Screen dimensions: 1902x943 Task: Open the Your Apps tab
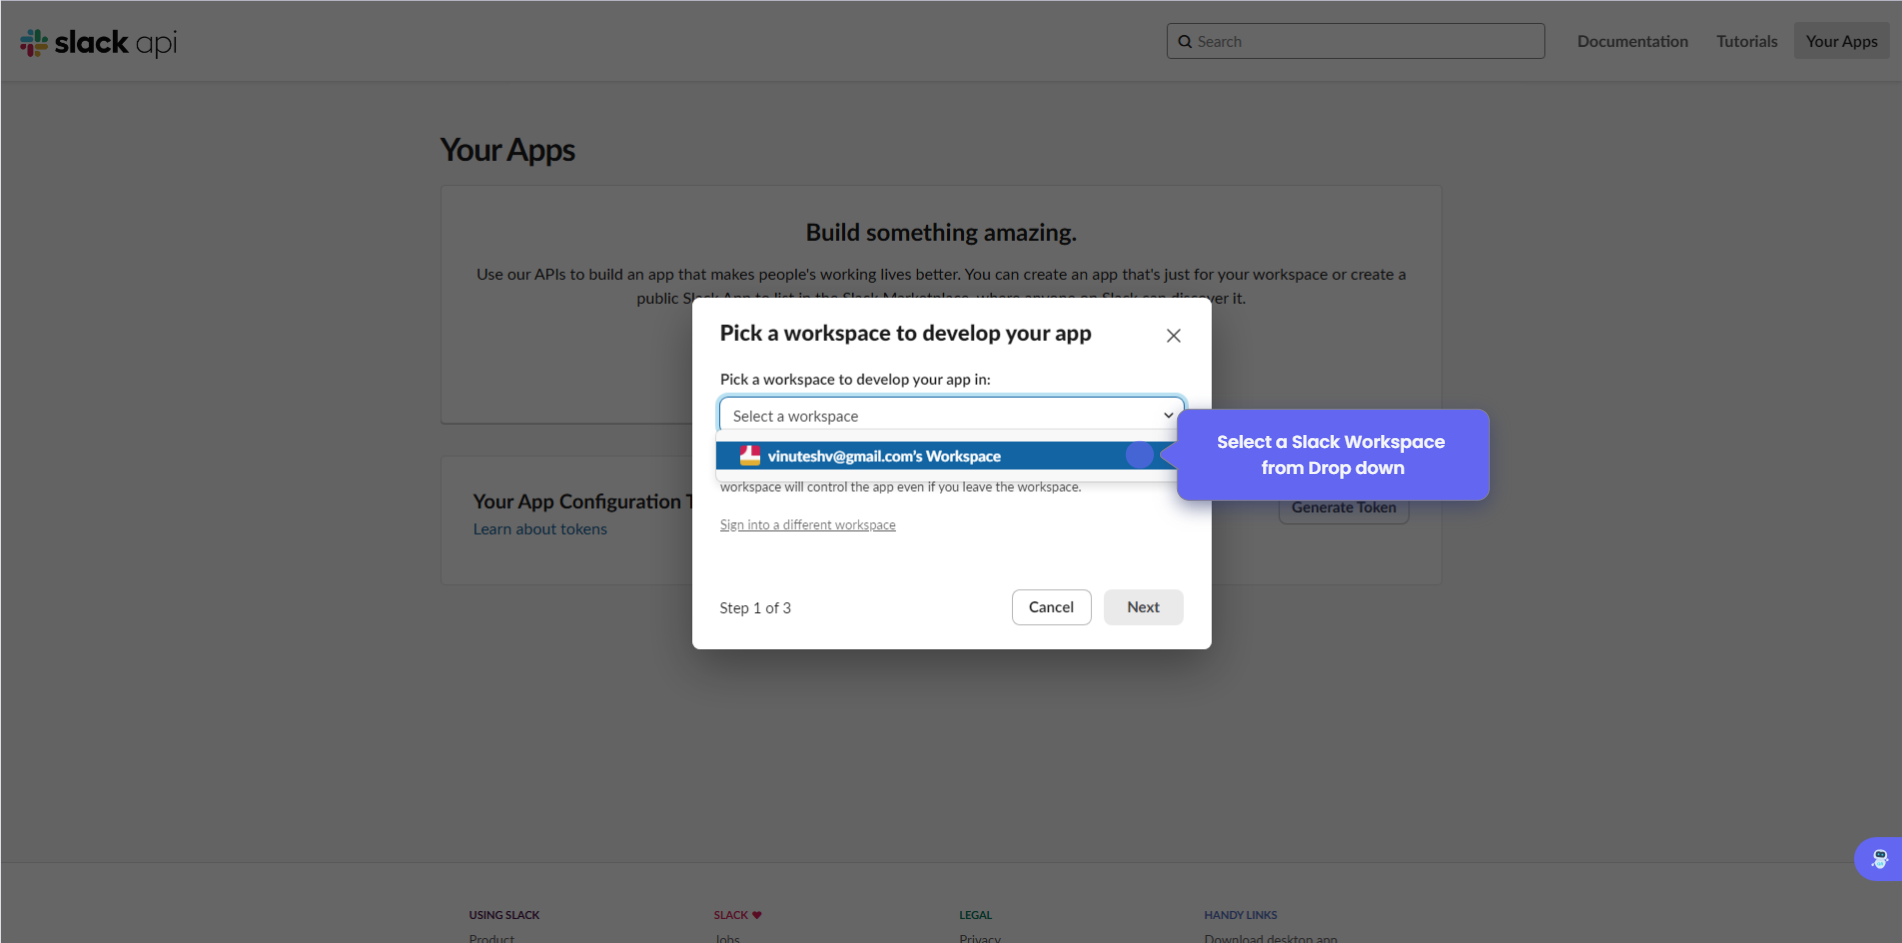coord(1841,41)
